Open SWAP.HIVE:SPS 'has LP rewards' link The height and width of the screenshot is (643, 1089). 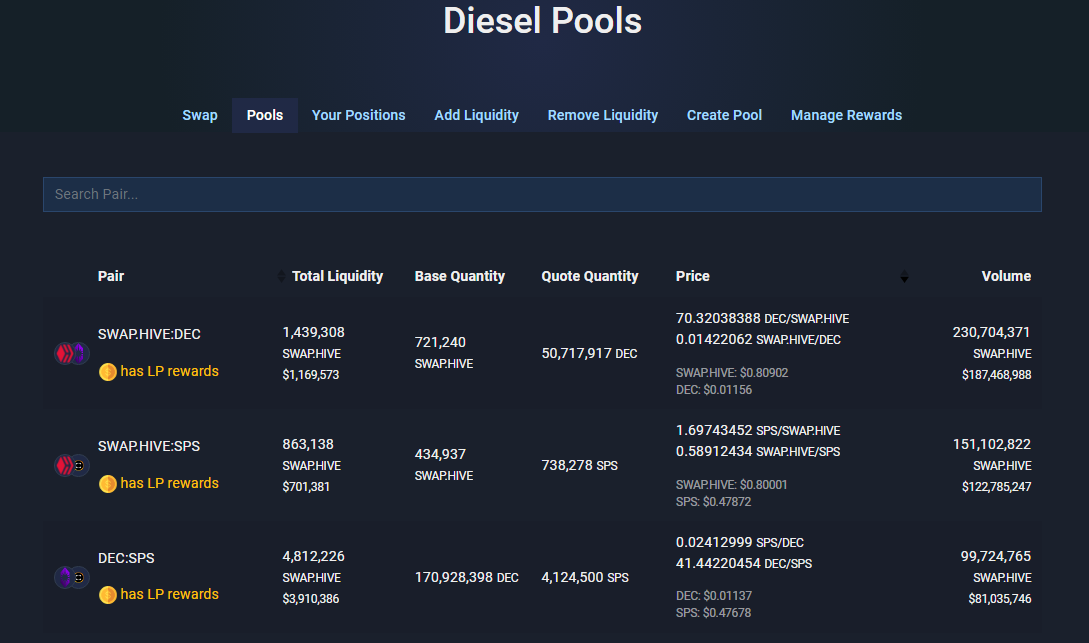(x=169, y=483)
